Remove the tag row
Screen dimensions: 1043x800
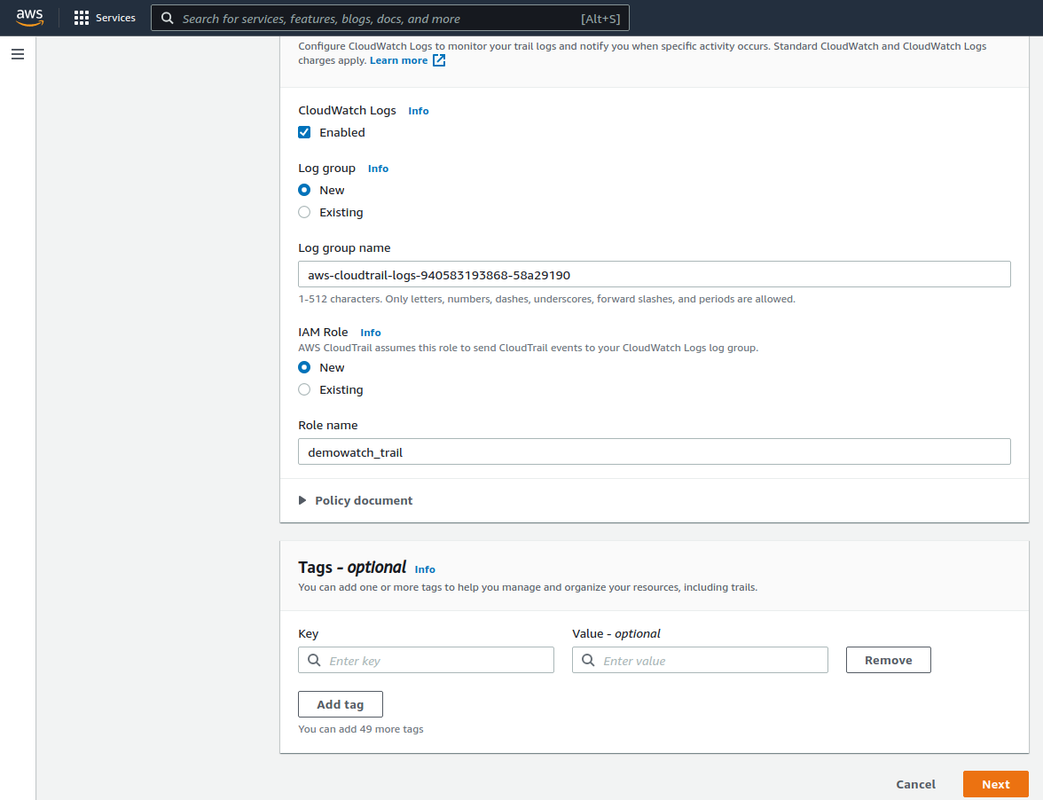click(888, 660)
